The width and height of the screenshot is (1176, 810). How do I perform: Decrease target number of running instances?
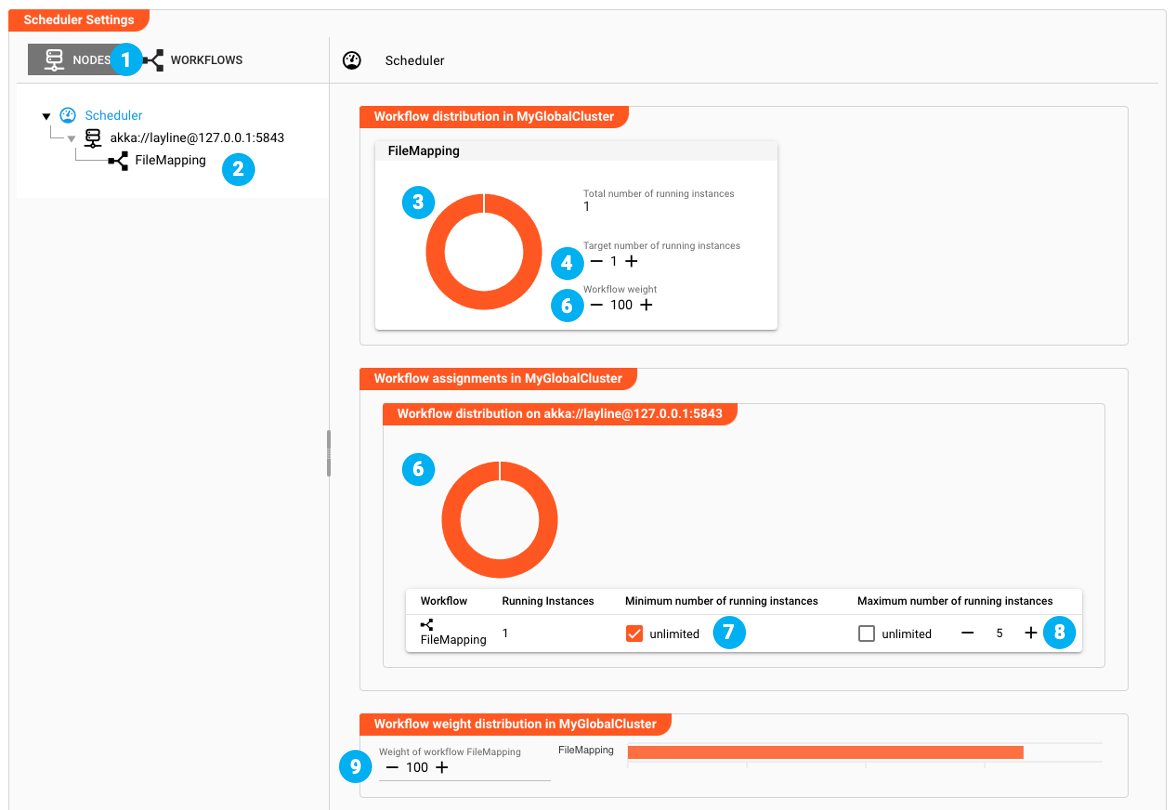tap(597, 261)
